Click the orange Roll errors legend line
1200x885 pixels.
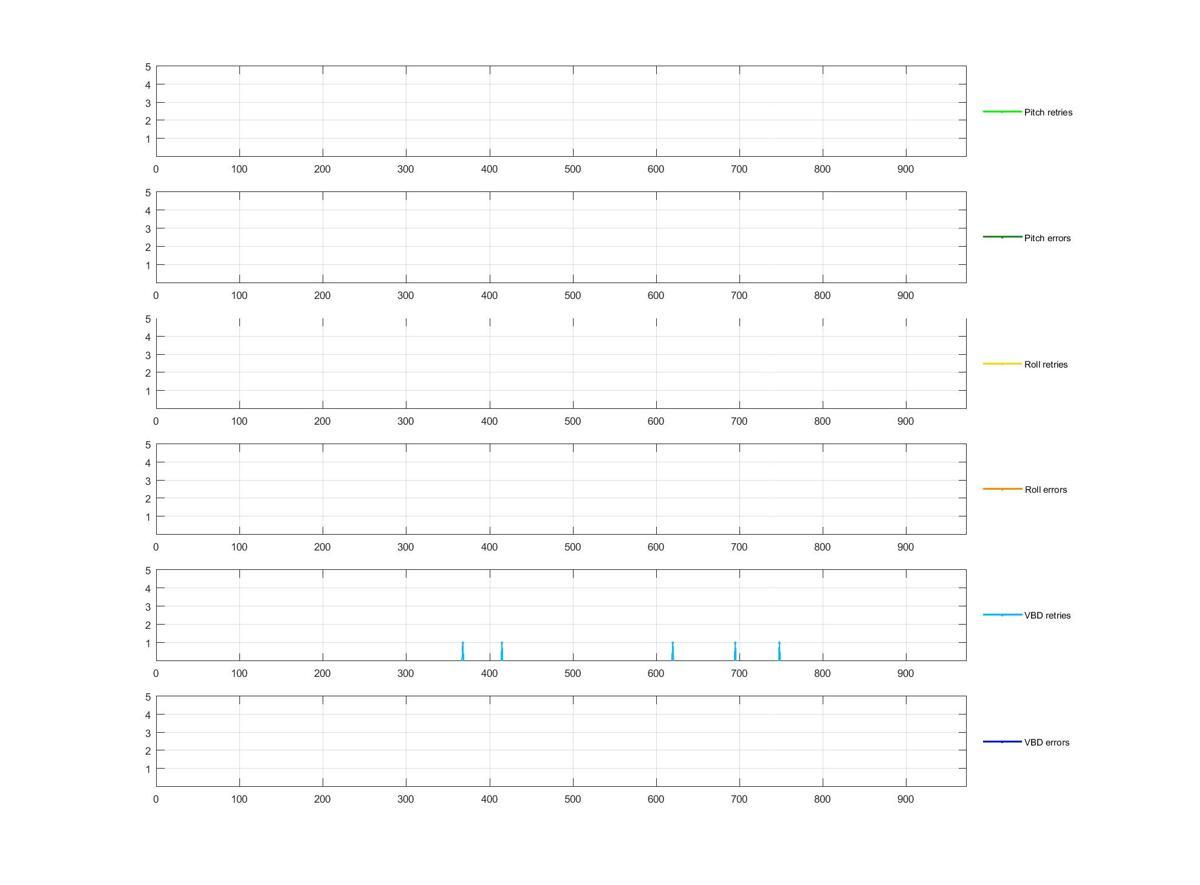[x=1002, y=489]
